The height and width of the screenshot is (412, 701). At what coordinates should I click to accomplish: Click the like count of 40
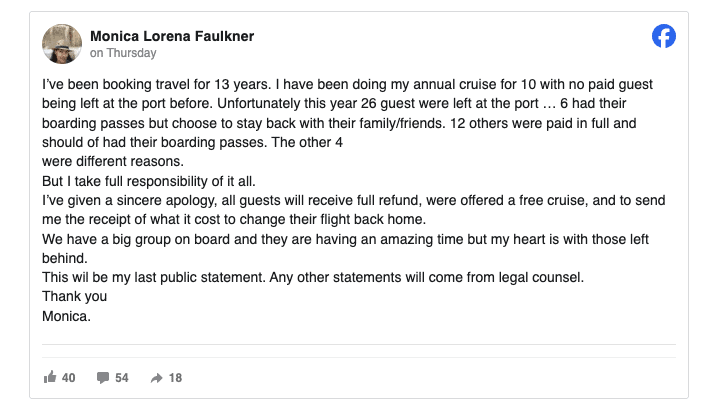pos(68,378)
